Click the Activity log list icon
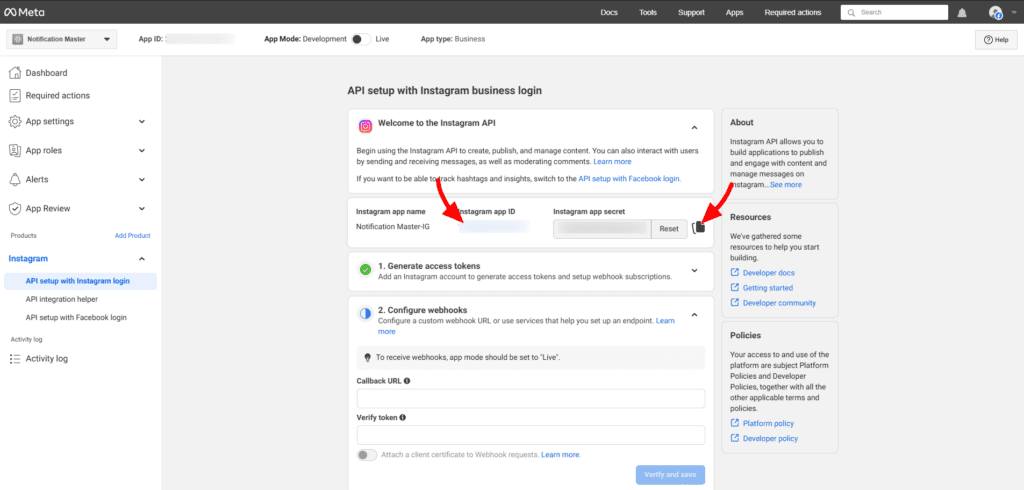The width and height of the screenshot is (1024, 490). click(x=15, y=359)
